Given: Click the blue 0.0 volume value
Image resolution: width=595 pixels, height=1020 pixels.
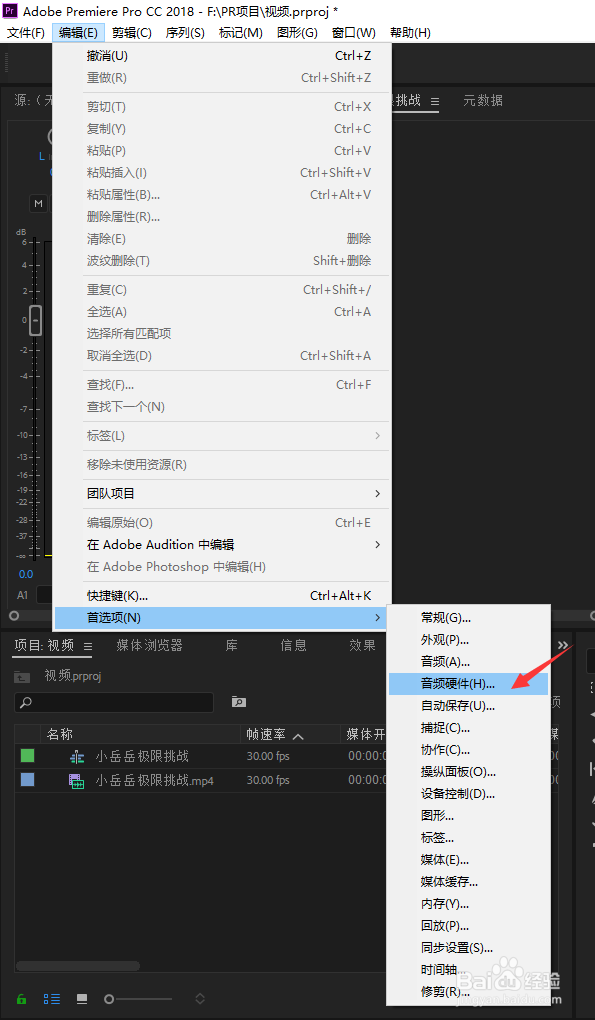Looking at the screenshot, I should coord(26,574).
